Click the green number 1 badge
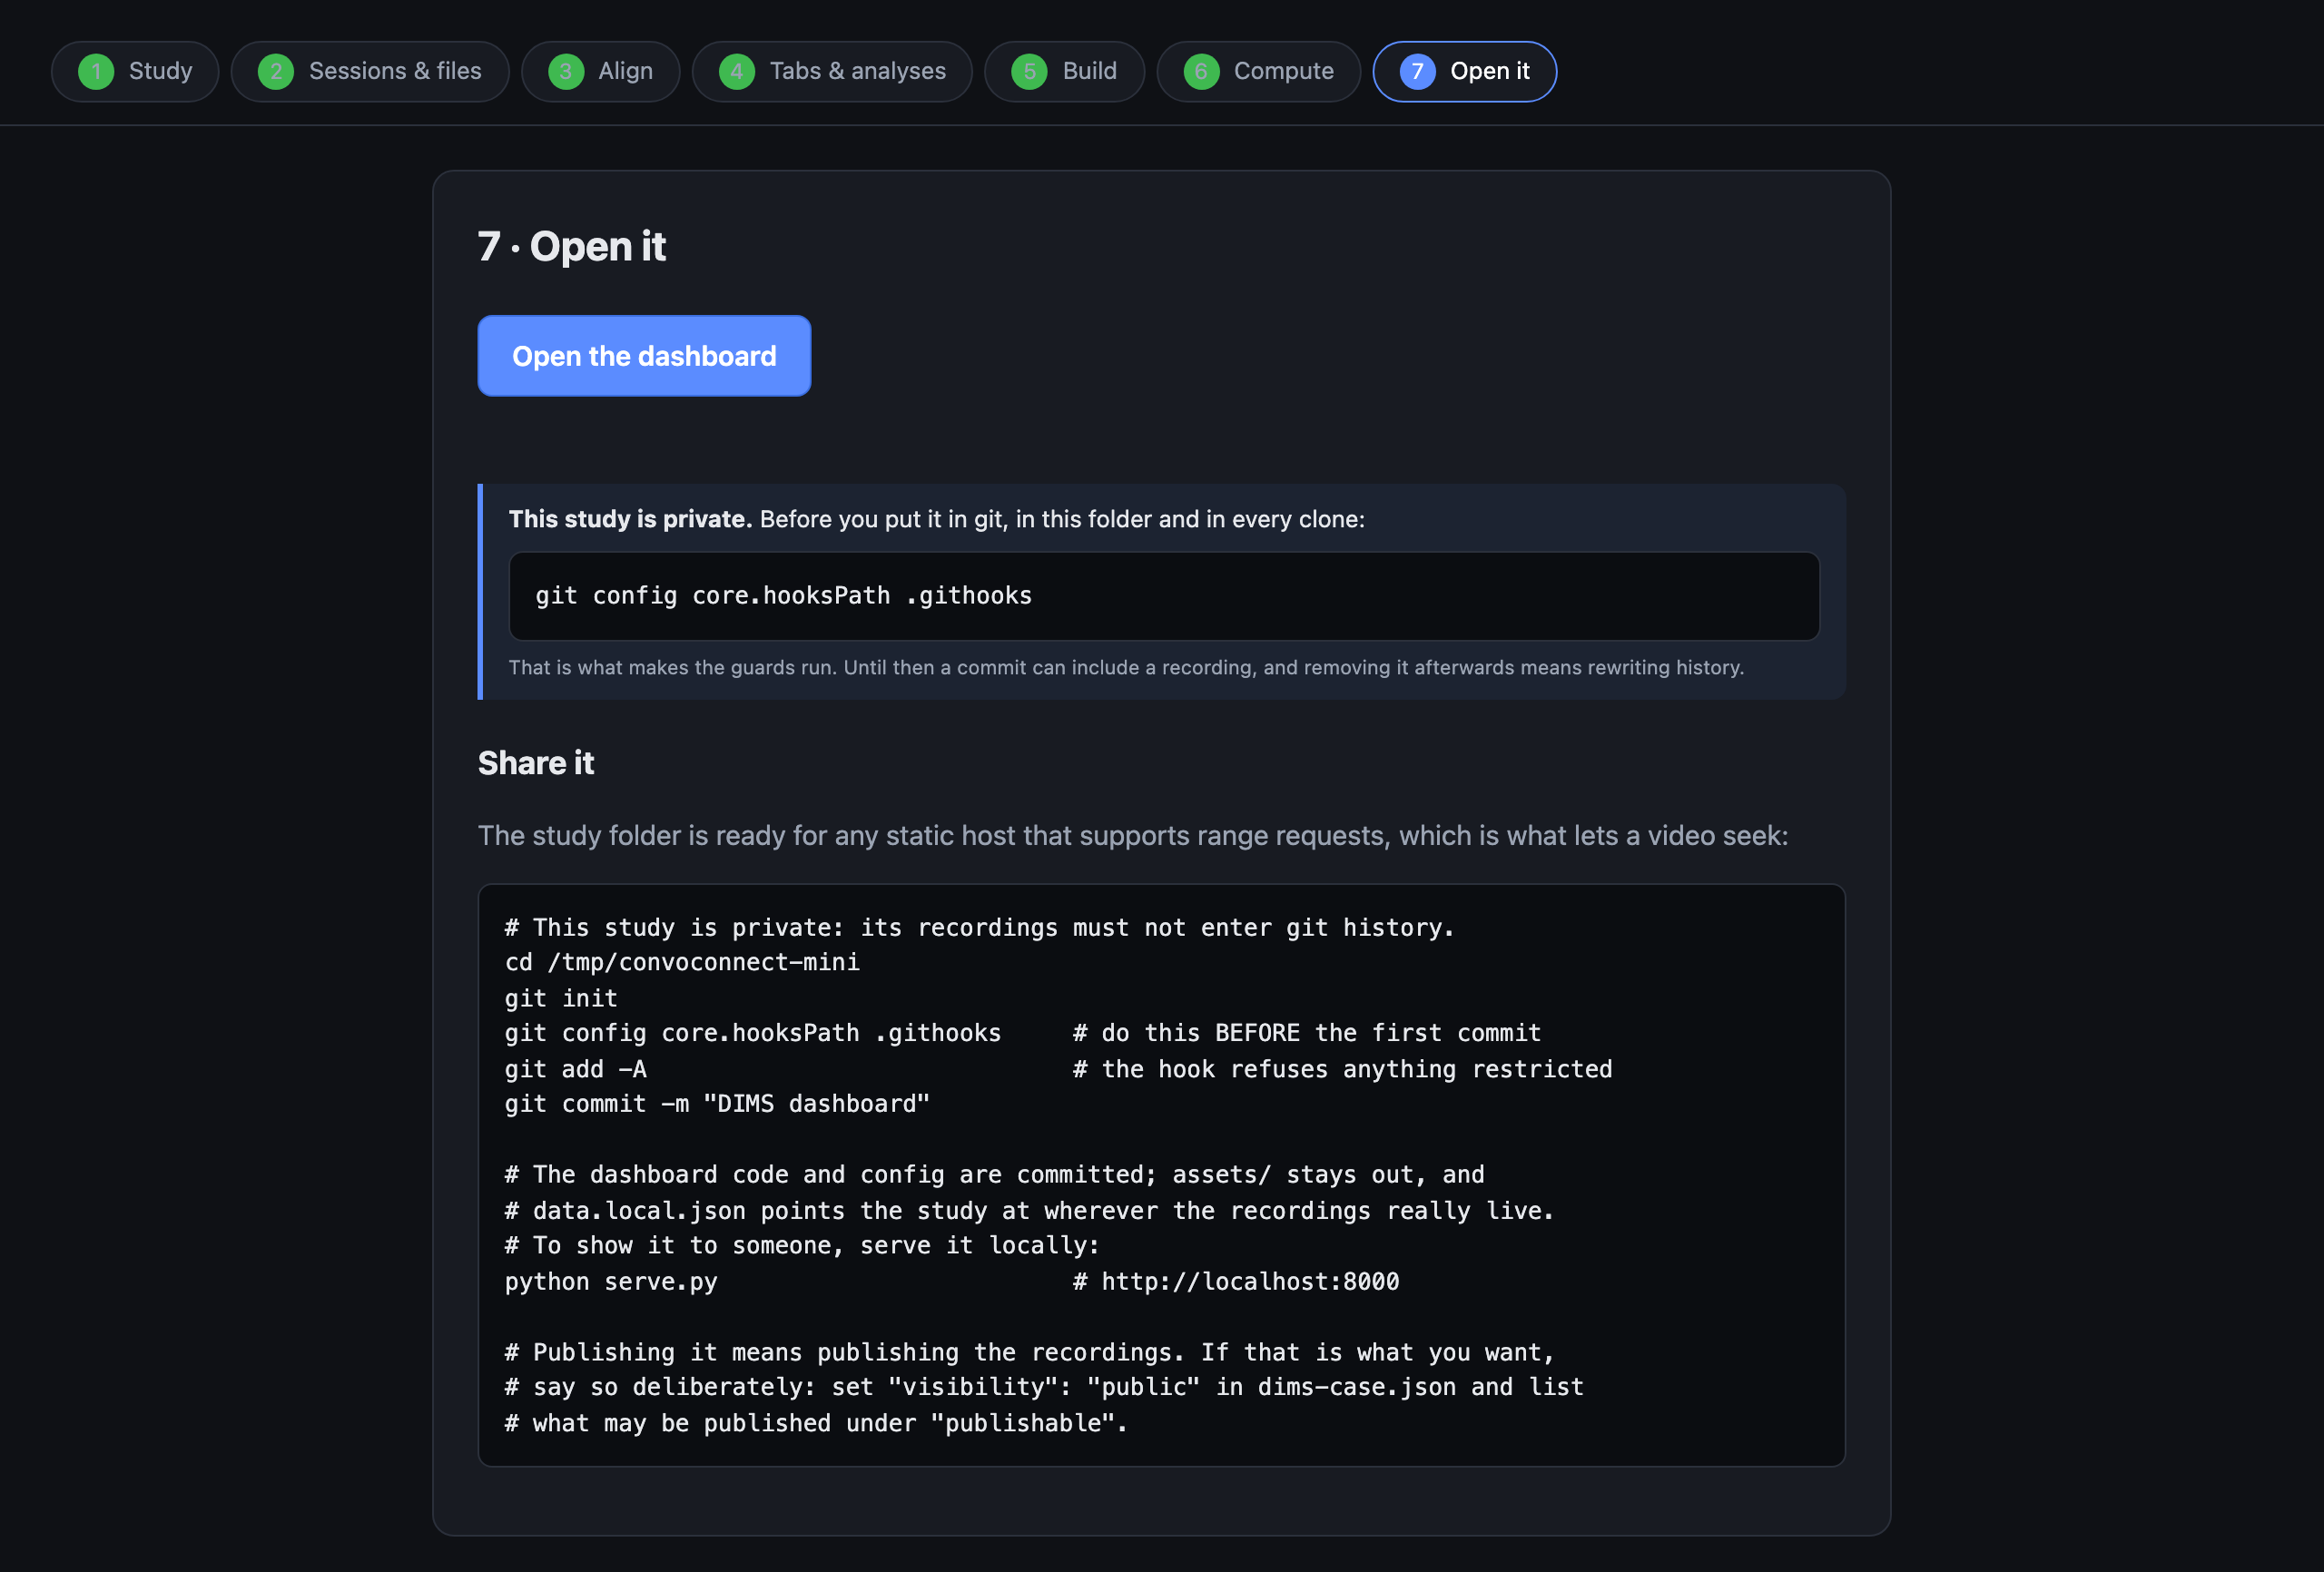 [96, 71]
